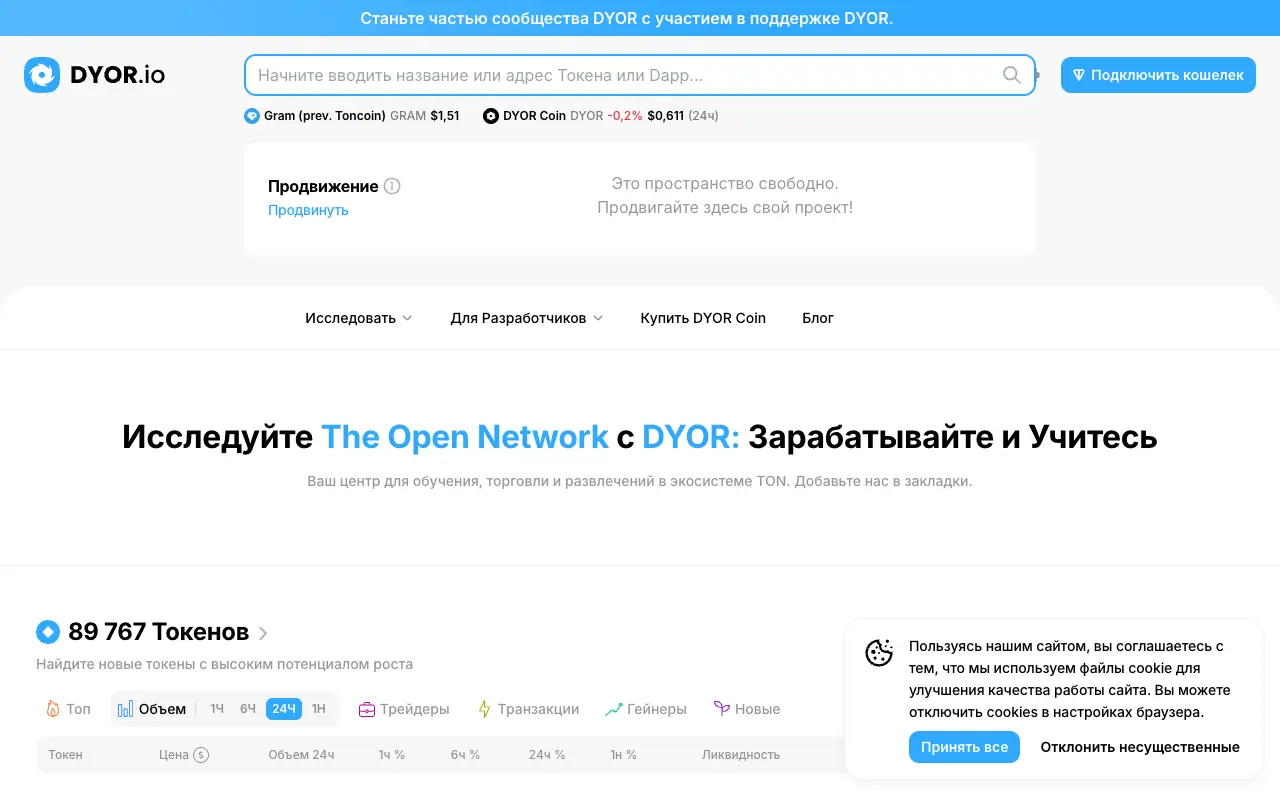This screenshot has width=1280, height=800.
Task: Click the Продвинуть link
Action: (x=308, y=210)
